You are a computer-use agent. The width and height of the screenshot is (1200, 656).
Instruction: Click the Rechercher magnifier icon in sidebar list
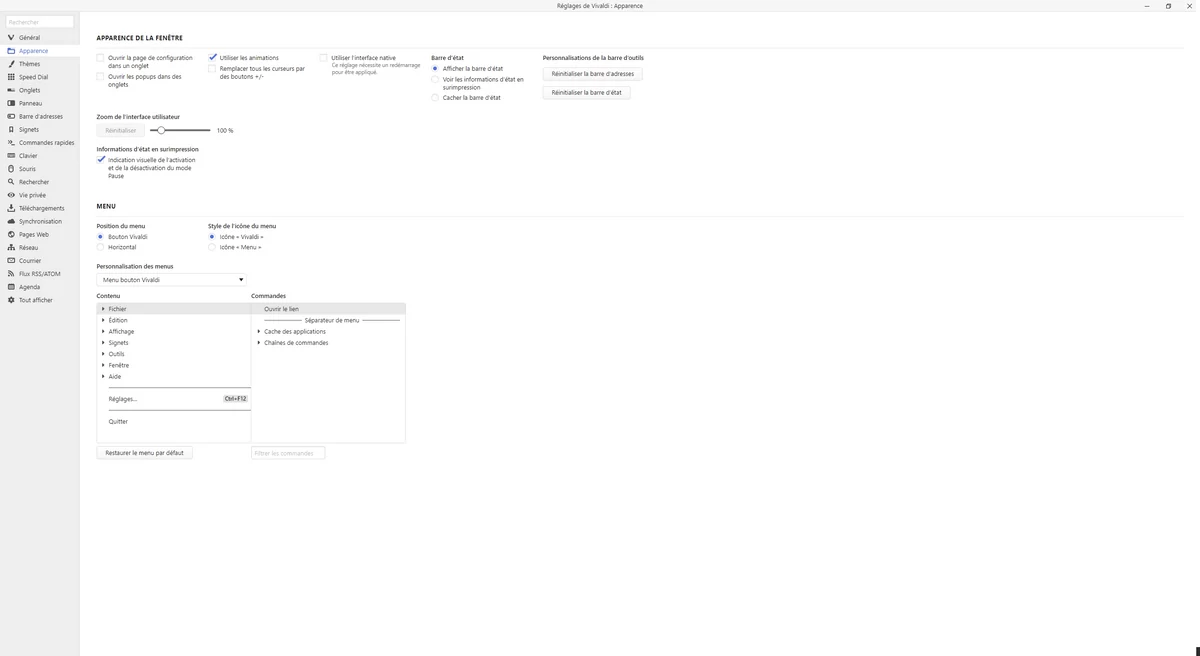(11, 182)
